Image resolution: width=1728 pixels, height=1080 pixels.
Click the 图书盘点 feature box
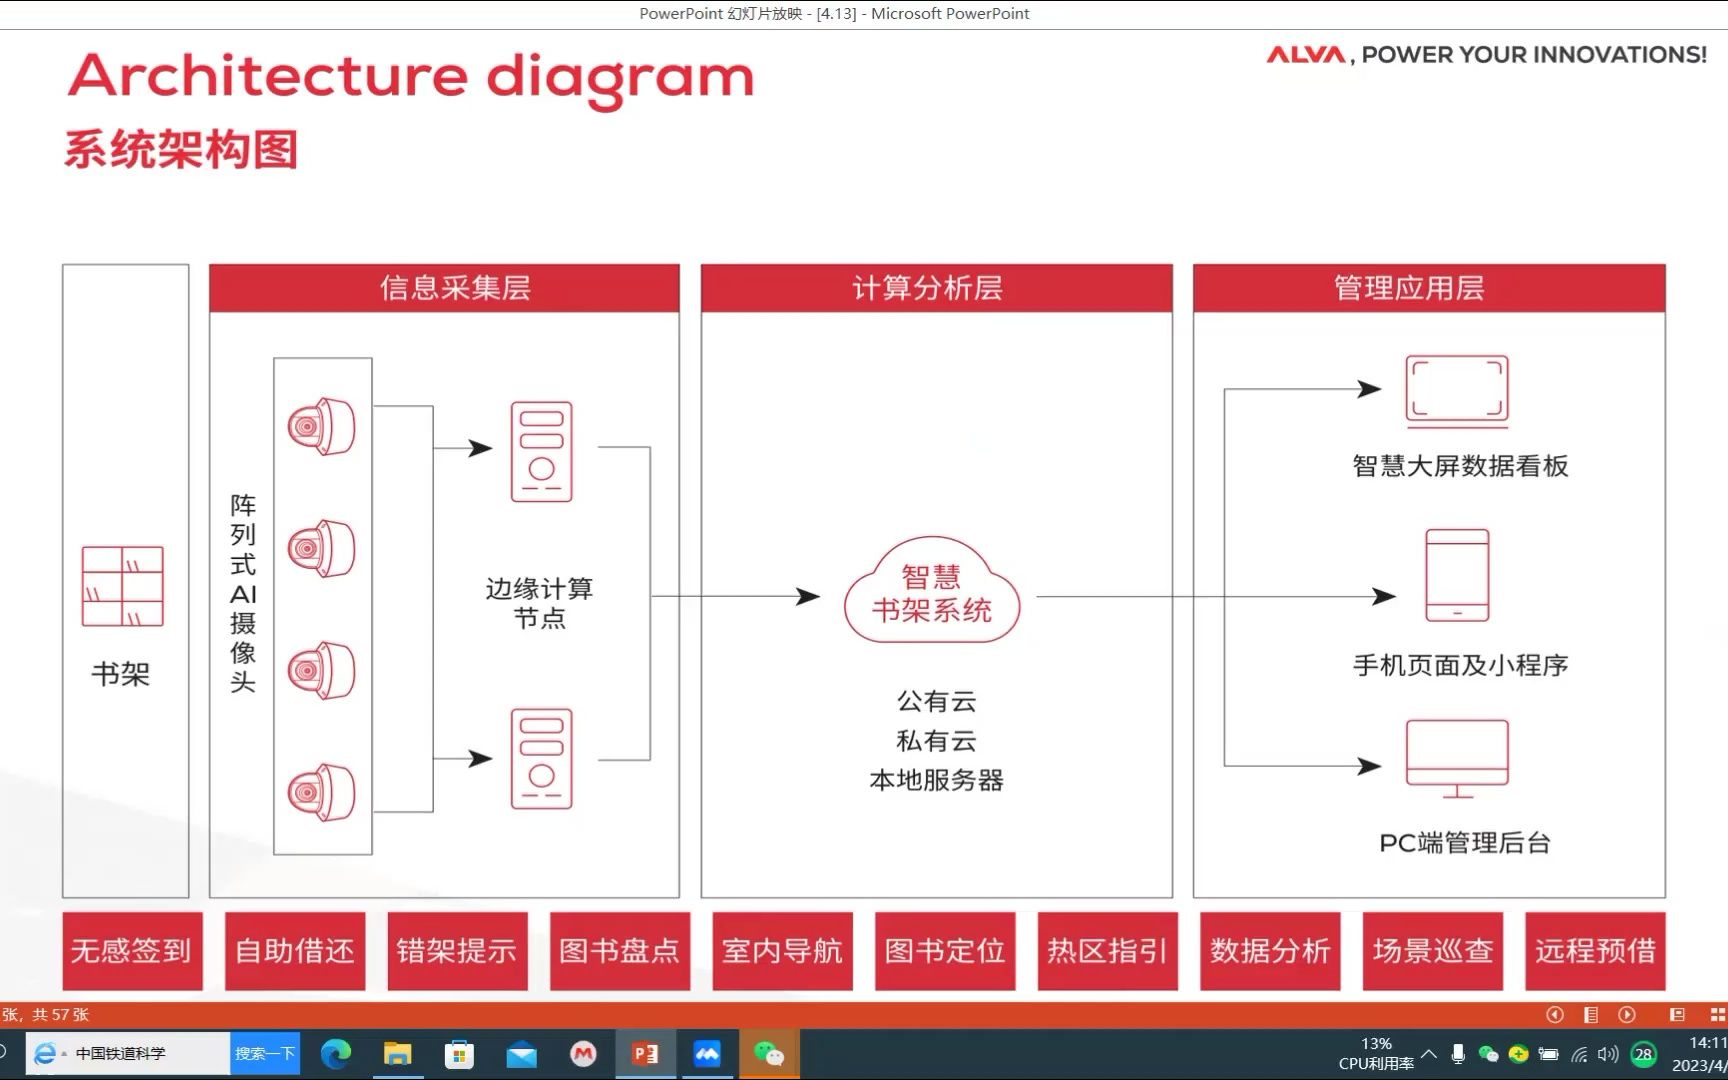pyautogui.click(x=620, y=951)
